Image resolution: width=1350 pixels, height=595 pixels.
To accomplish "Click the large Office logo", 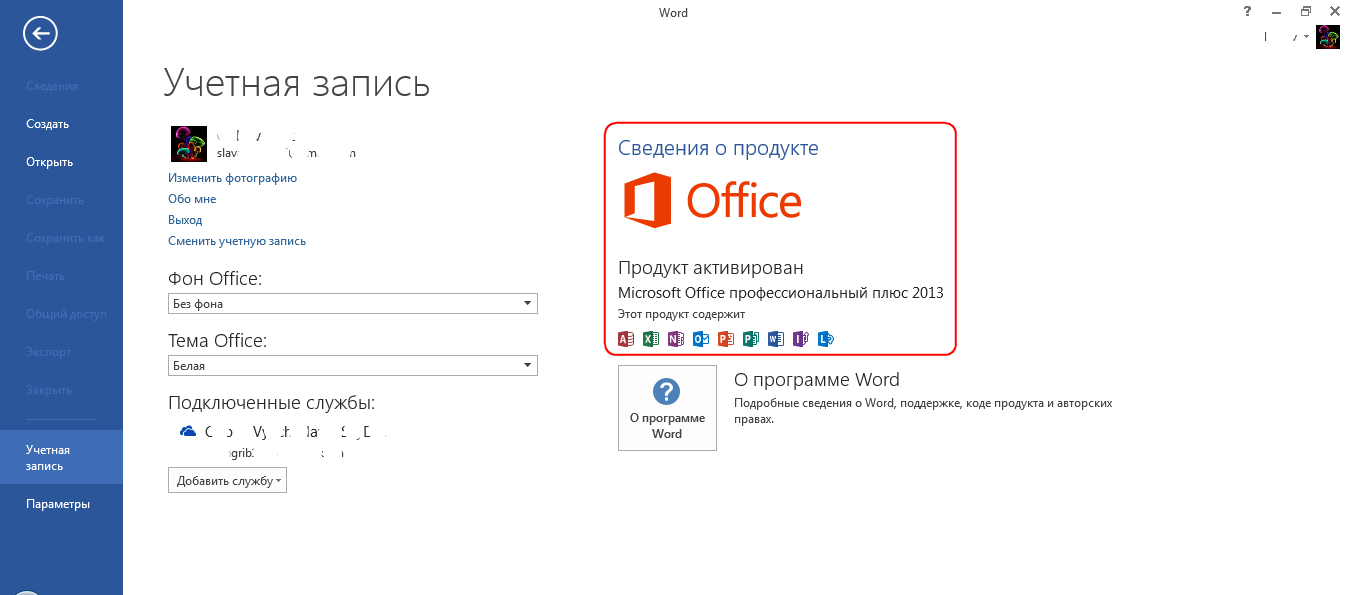I will [712, 200].
